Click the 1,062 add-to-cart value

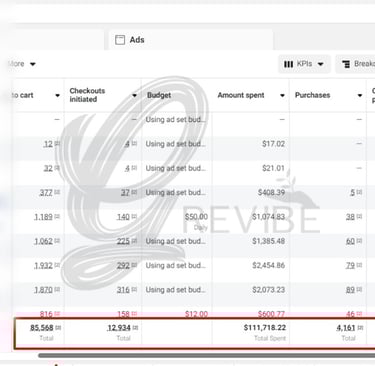click(x=43, y=241)
